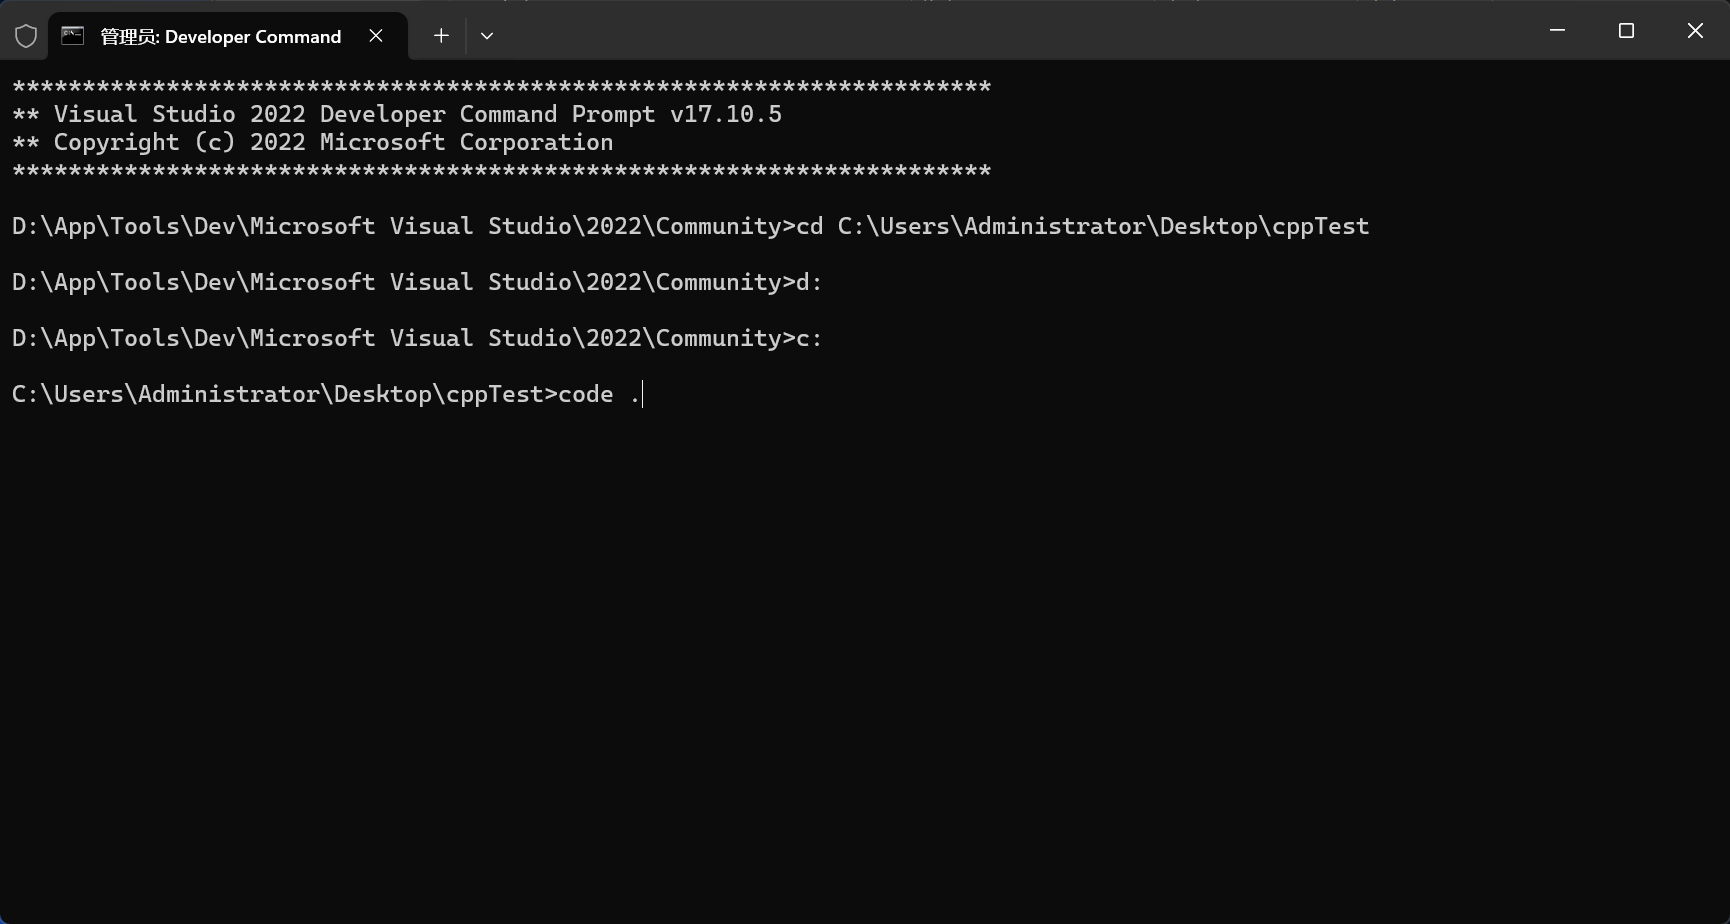The width and height of the screenshot is (1730, 924).
Task: Maximize the terminal window
Action: (x=1626, y=31)
